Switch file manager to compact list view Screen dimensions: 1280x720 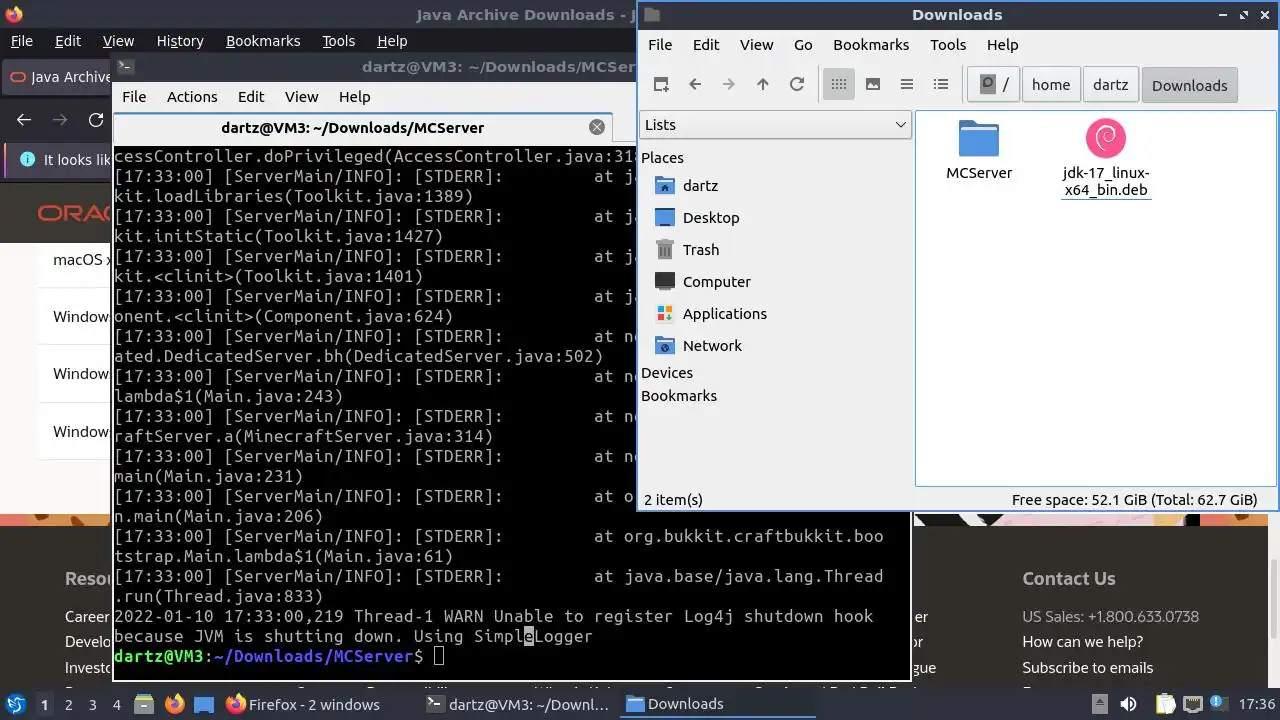907,85
